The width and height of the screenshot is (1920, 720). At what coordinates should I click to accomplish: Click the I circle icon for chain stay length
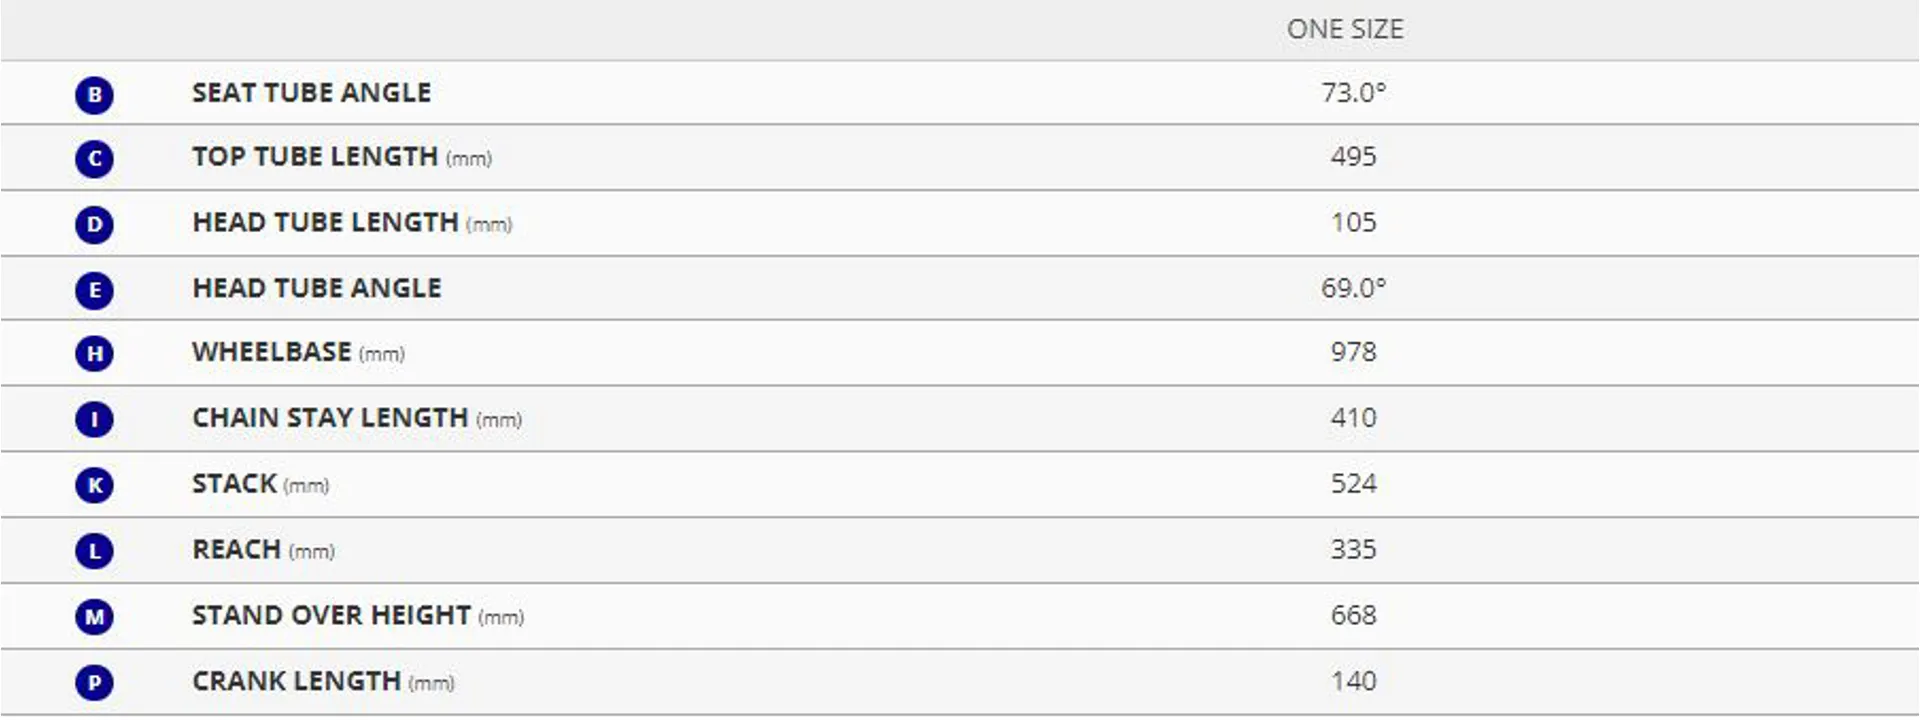(x=94, y=419)
